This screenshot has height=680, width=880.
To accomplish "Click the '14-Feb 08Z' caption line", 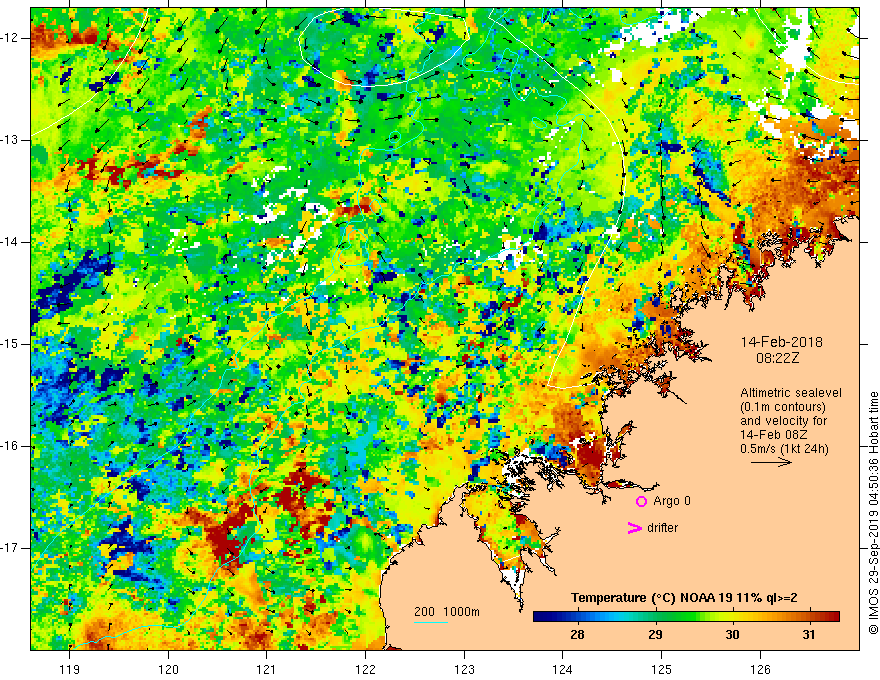I will [x=774, y=435].
